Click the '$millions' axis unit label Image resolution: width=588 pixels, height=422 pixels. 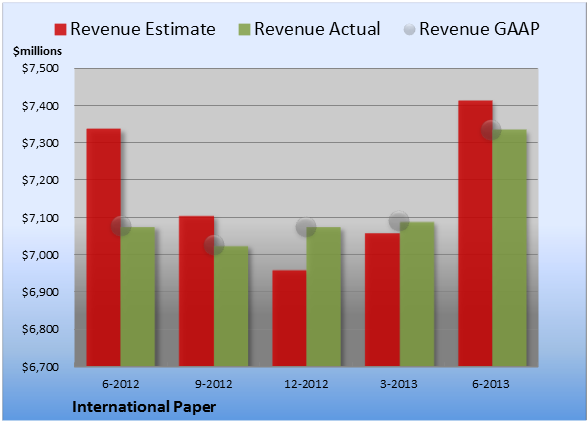point(38,51)
